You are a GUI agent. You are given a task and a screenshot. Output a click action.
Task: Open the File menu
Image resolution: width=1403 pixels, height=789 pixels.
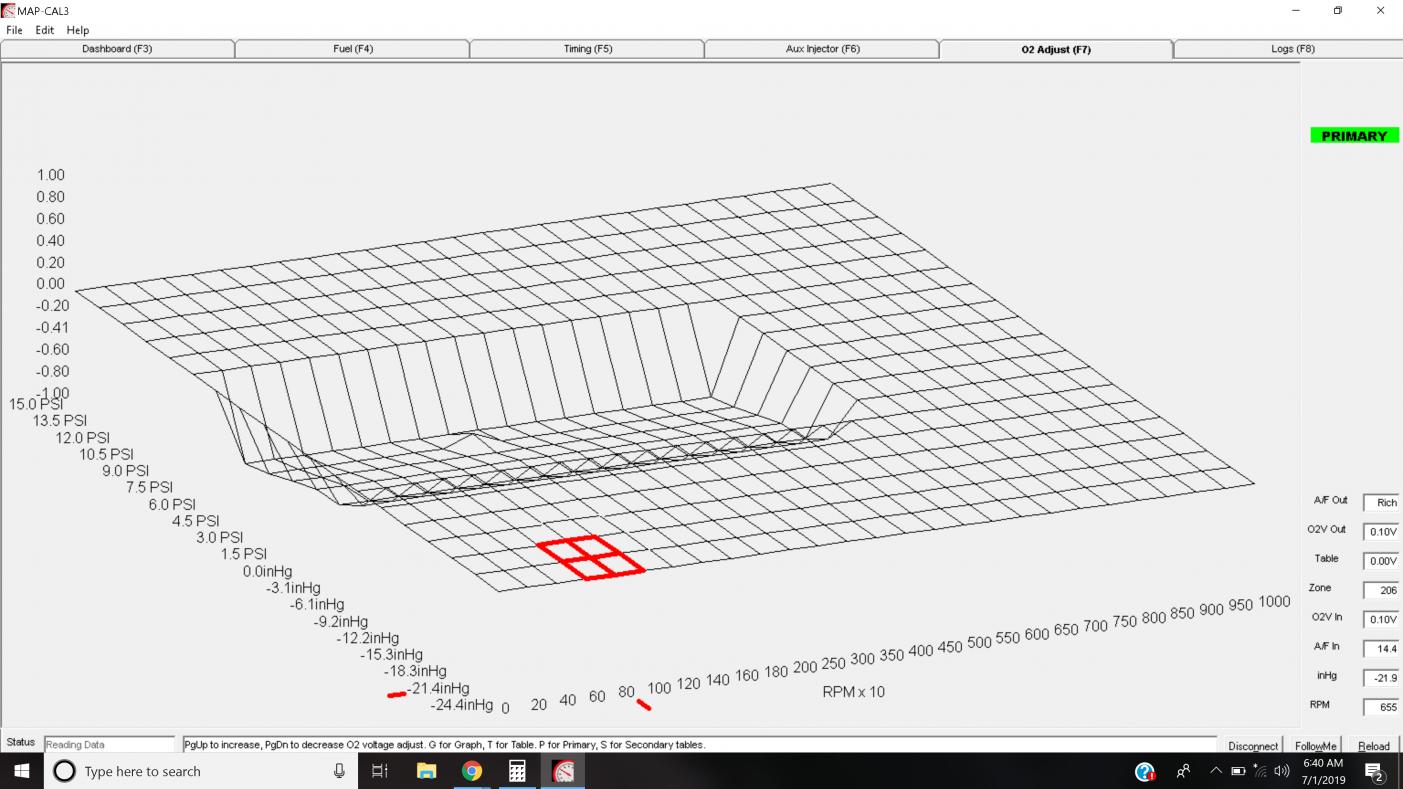point(14,30)
